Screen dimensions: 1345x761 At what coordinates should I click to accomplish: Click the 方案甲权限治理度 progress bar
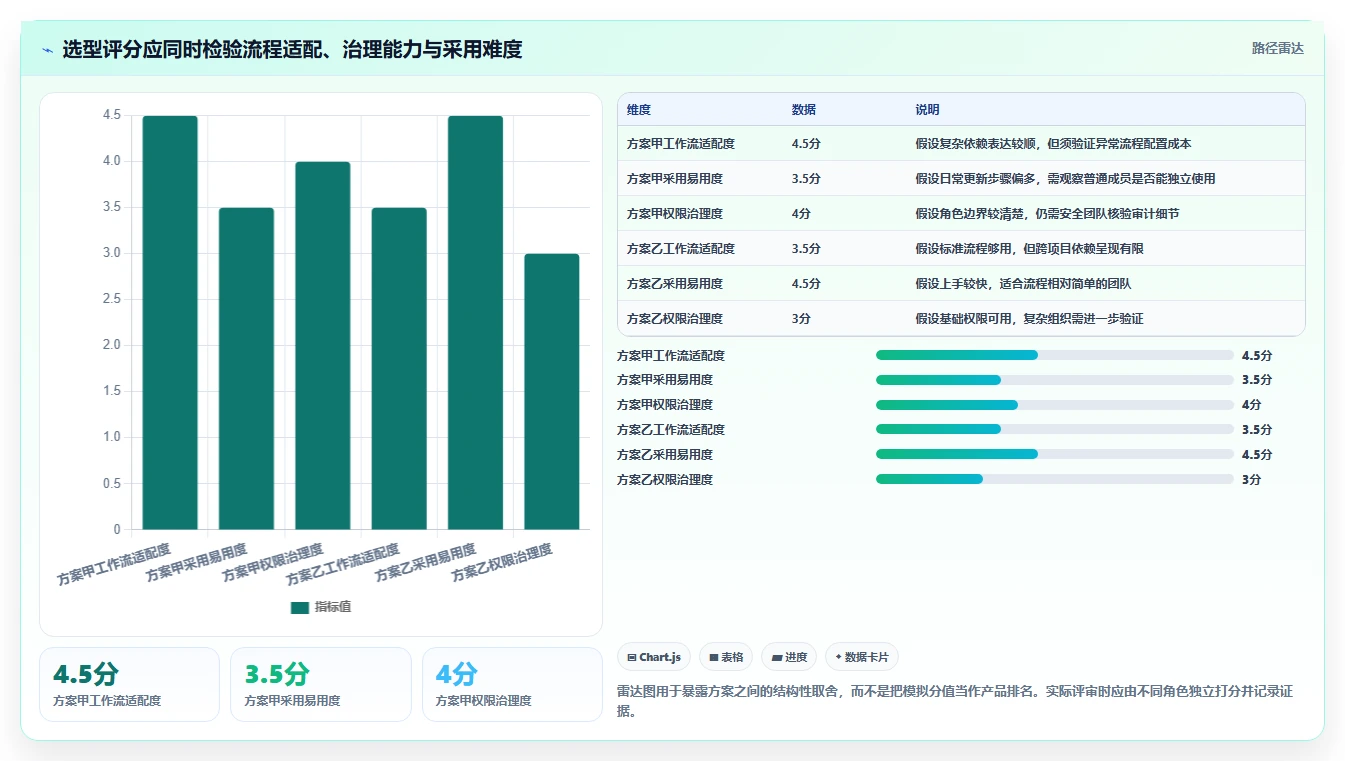point(1055,405)
